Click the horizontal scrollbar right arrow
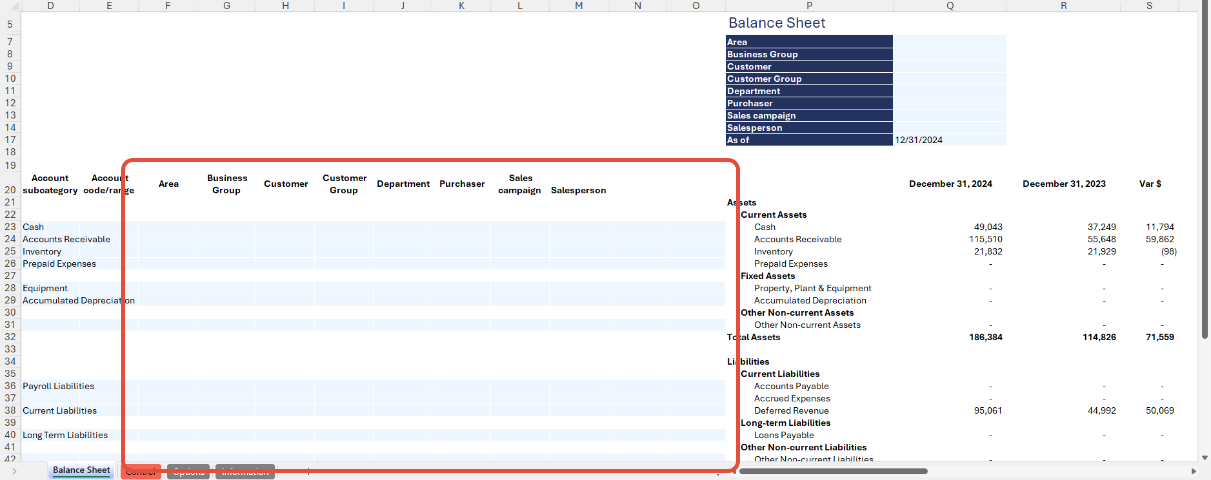The width and height of the screenshot is (1211, 480). [1193, 471]
